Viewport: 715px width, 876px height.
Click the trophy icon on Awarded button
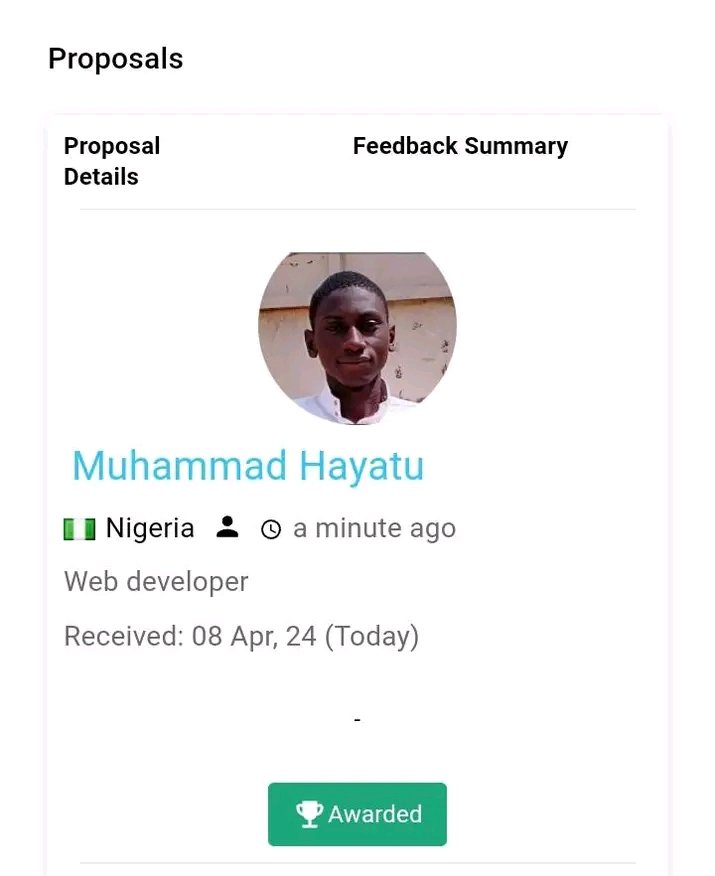[309, 814]
